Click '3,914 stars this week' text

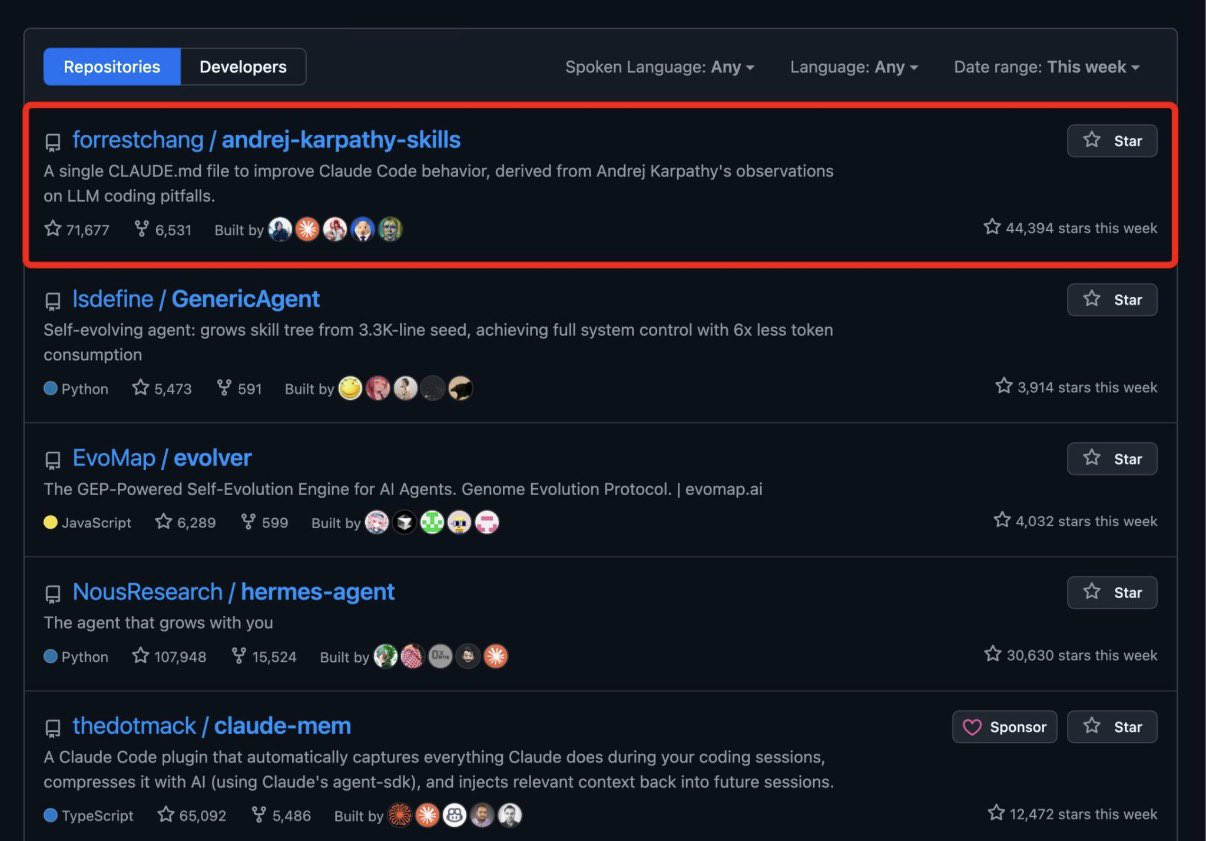click(1076, 387)
